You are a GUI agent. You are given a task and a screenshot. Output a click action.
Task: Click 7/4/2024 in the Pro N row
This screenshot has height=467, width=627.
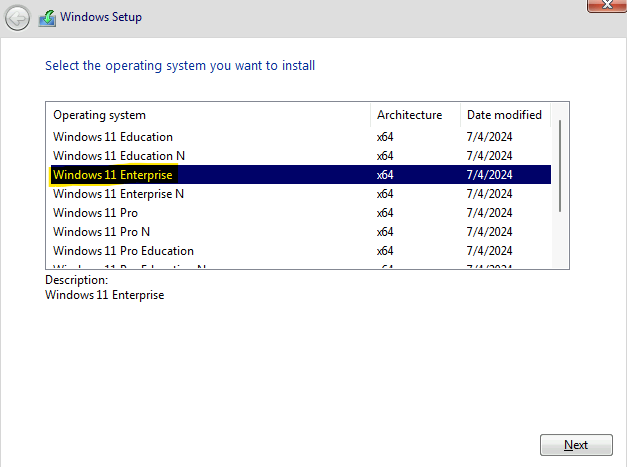click(x=489, y=232)
